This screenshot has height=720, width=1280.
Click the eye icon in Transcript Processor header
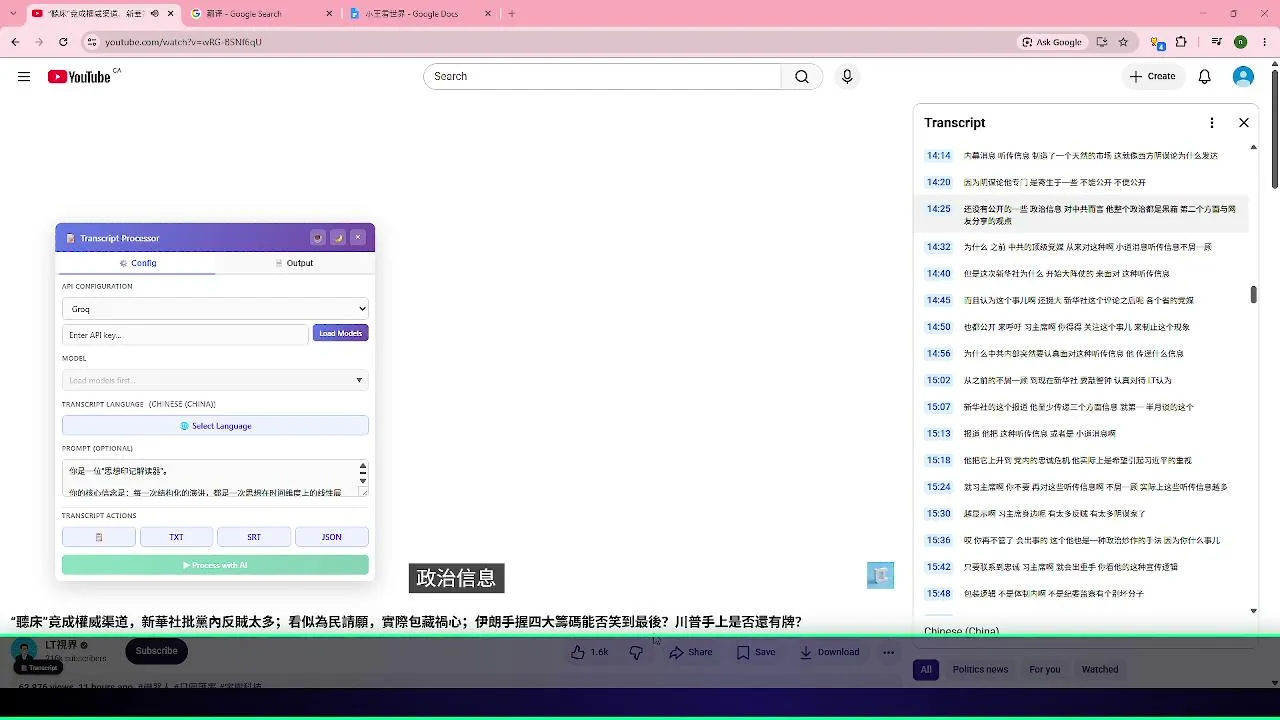point(318,238)
